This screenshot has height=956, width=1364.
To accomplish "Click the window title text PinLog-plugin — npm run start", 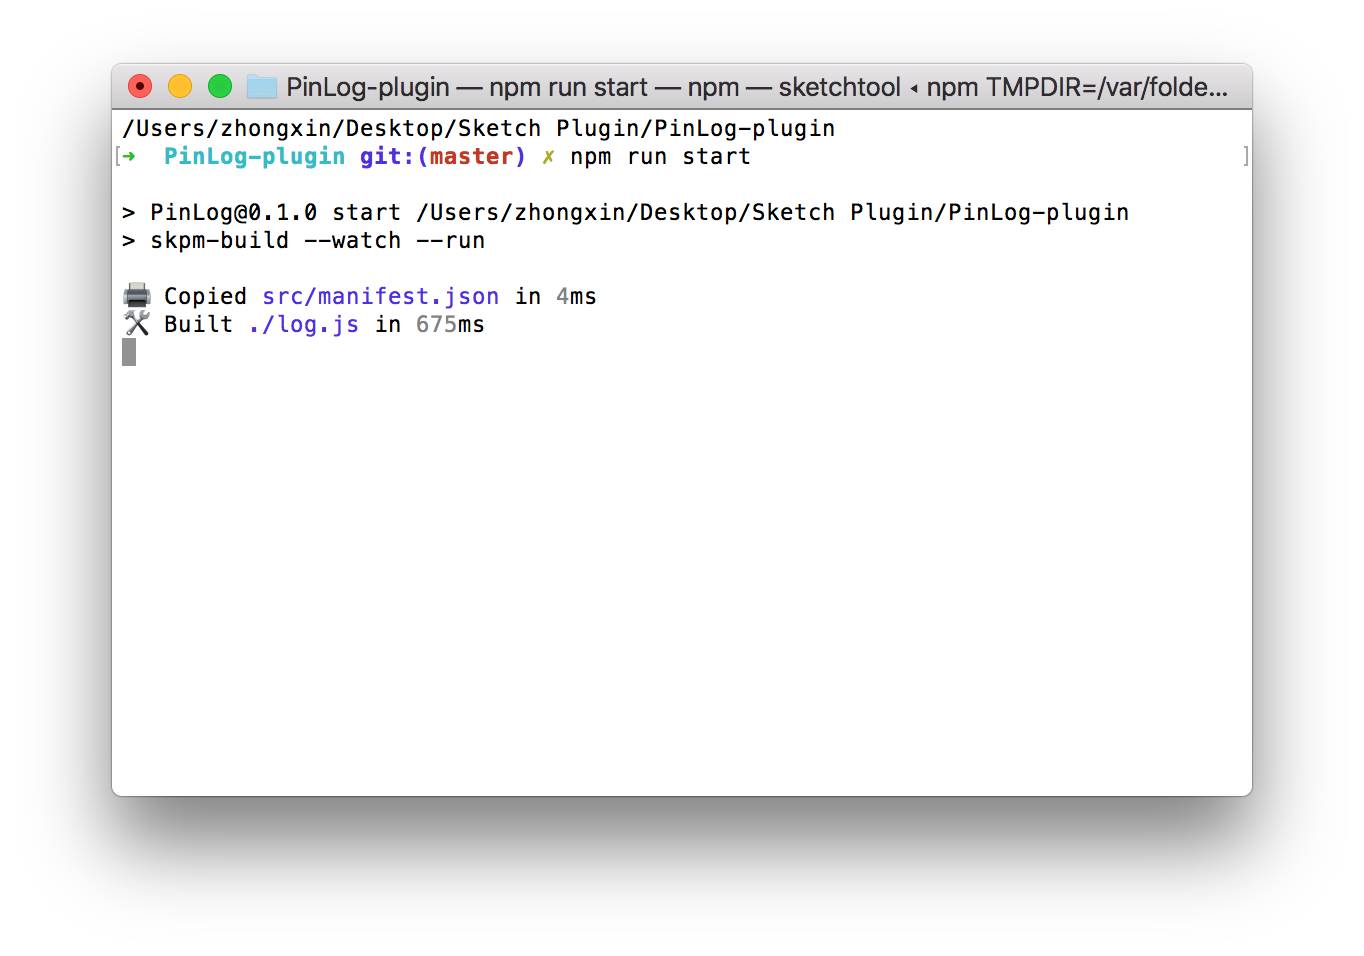I will 467,87.
